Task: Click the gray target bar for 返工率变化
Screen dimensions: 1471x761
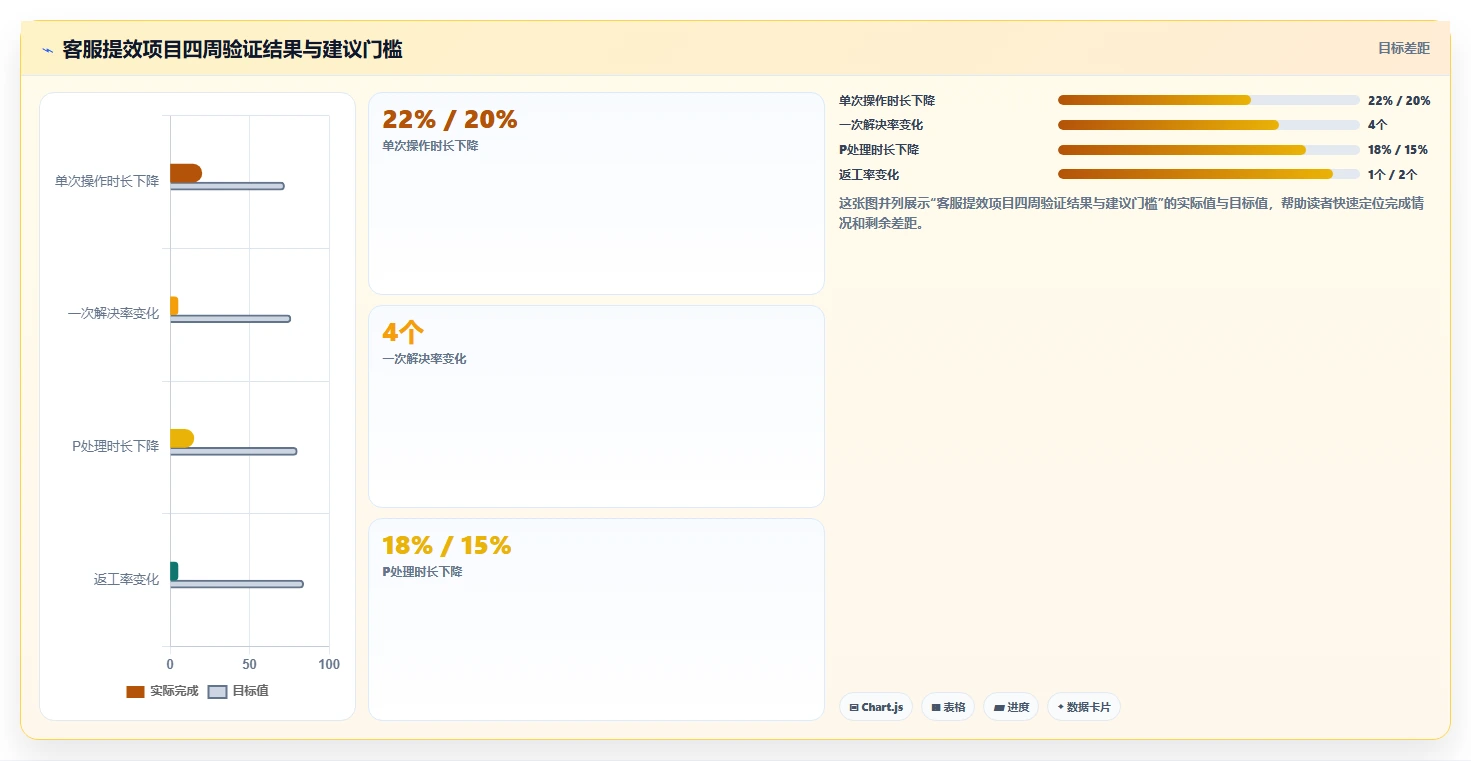Action: 236,584
